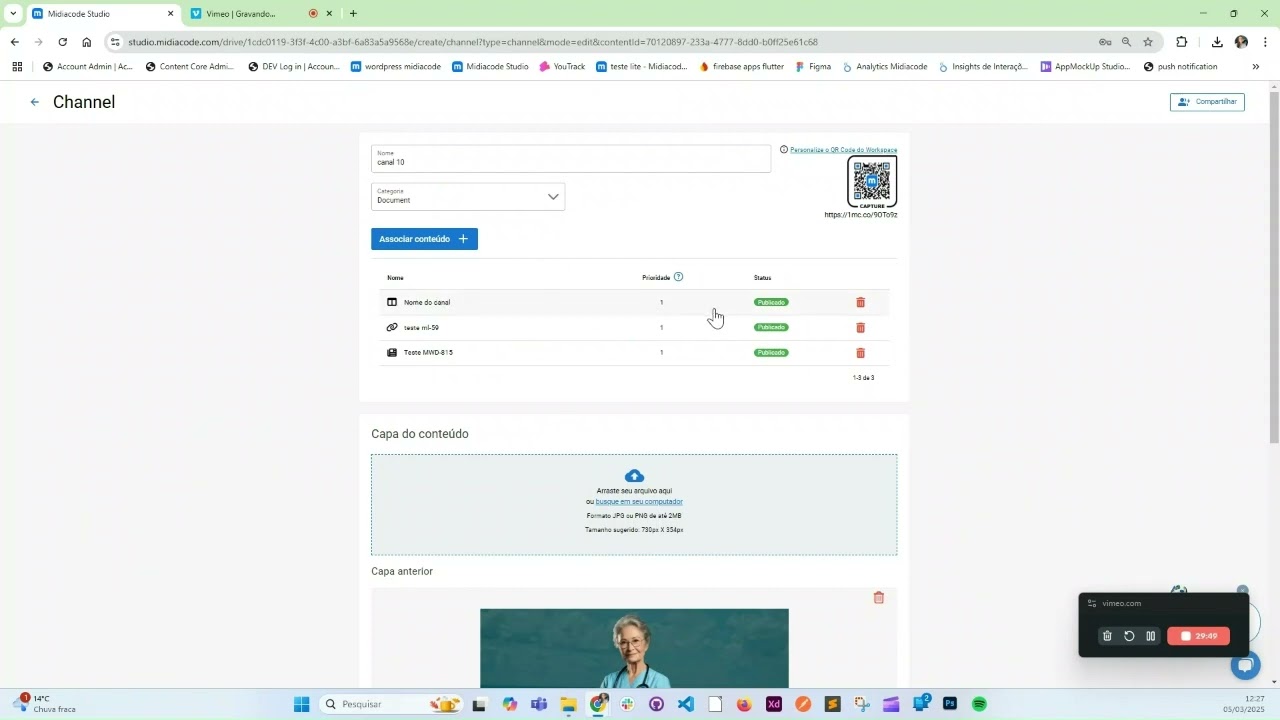1280x720 pixels.
Task: Open the bookmarks apps grid icon
Action: [x=17, y=67]
